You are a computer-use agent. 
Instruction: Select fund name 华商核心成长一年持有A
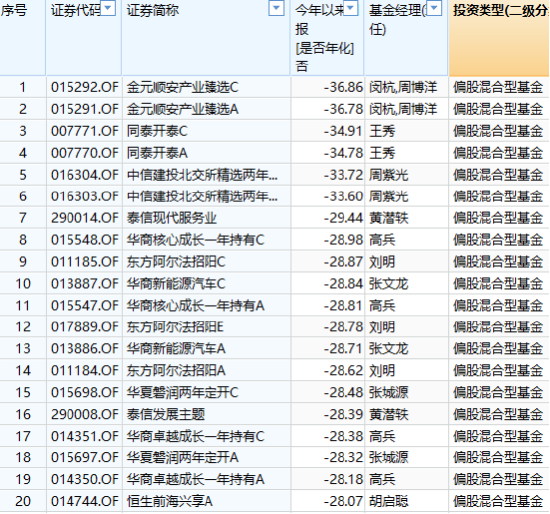point(195,306)
